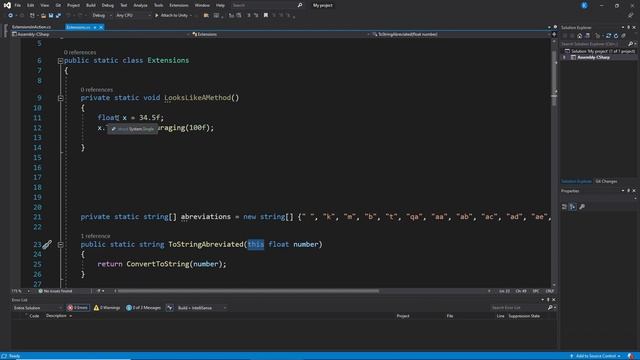Open the Entire Solution scope dropdown
The height and width of the screenshot is (360, 640).
click(x=37, y=308)
